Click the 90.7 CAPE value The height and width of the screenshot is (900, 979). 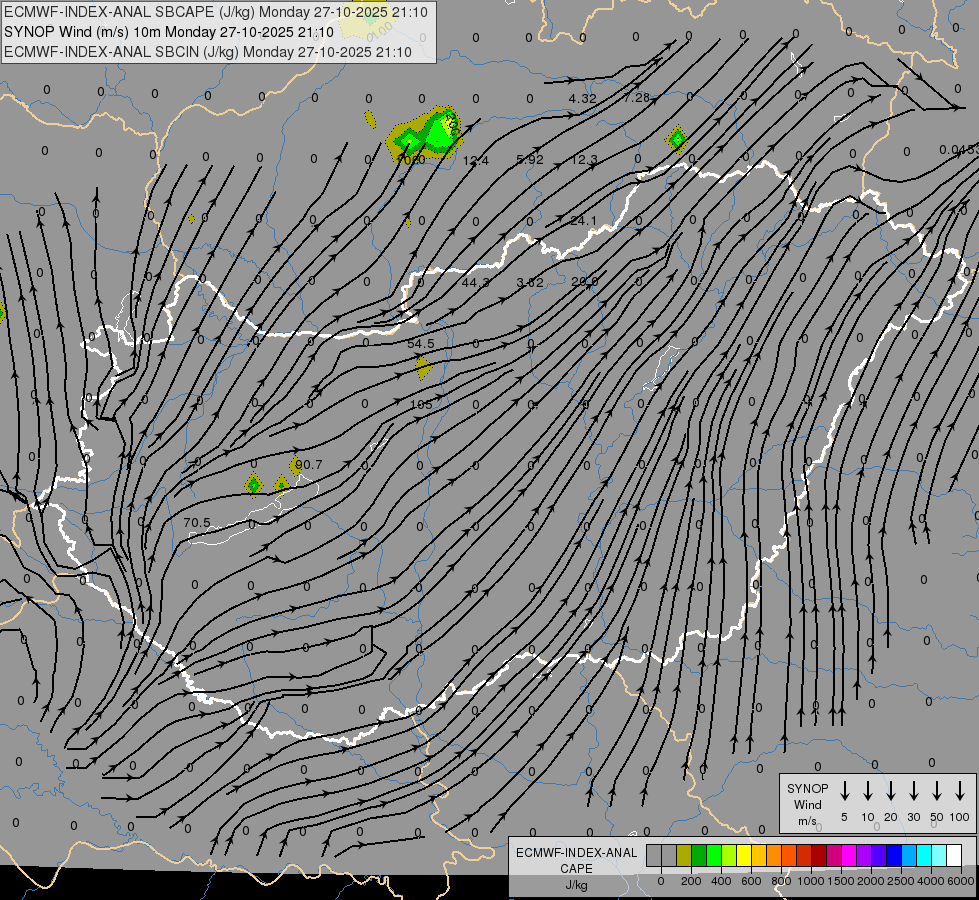pos(308,465)
